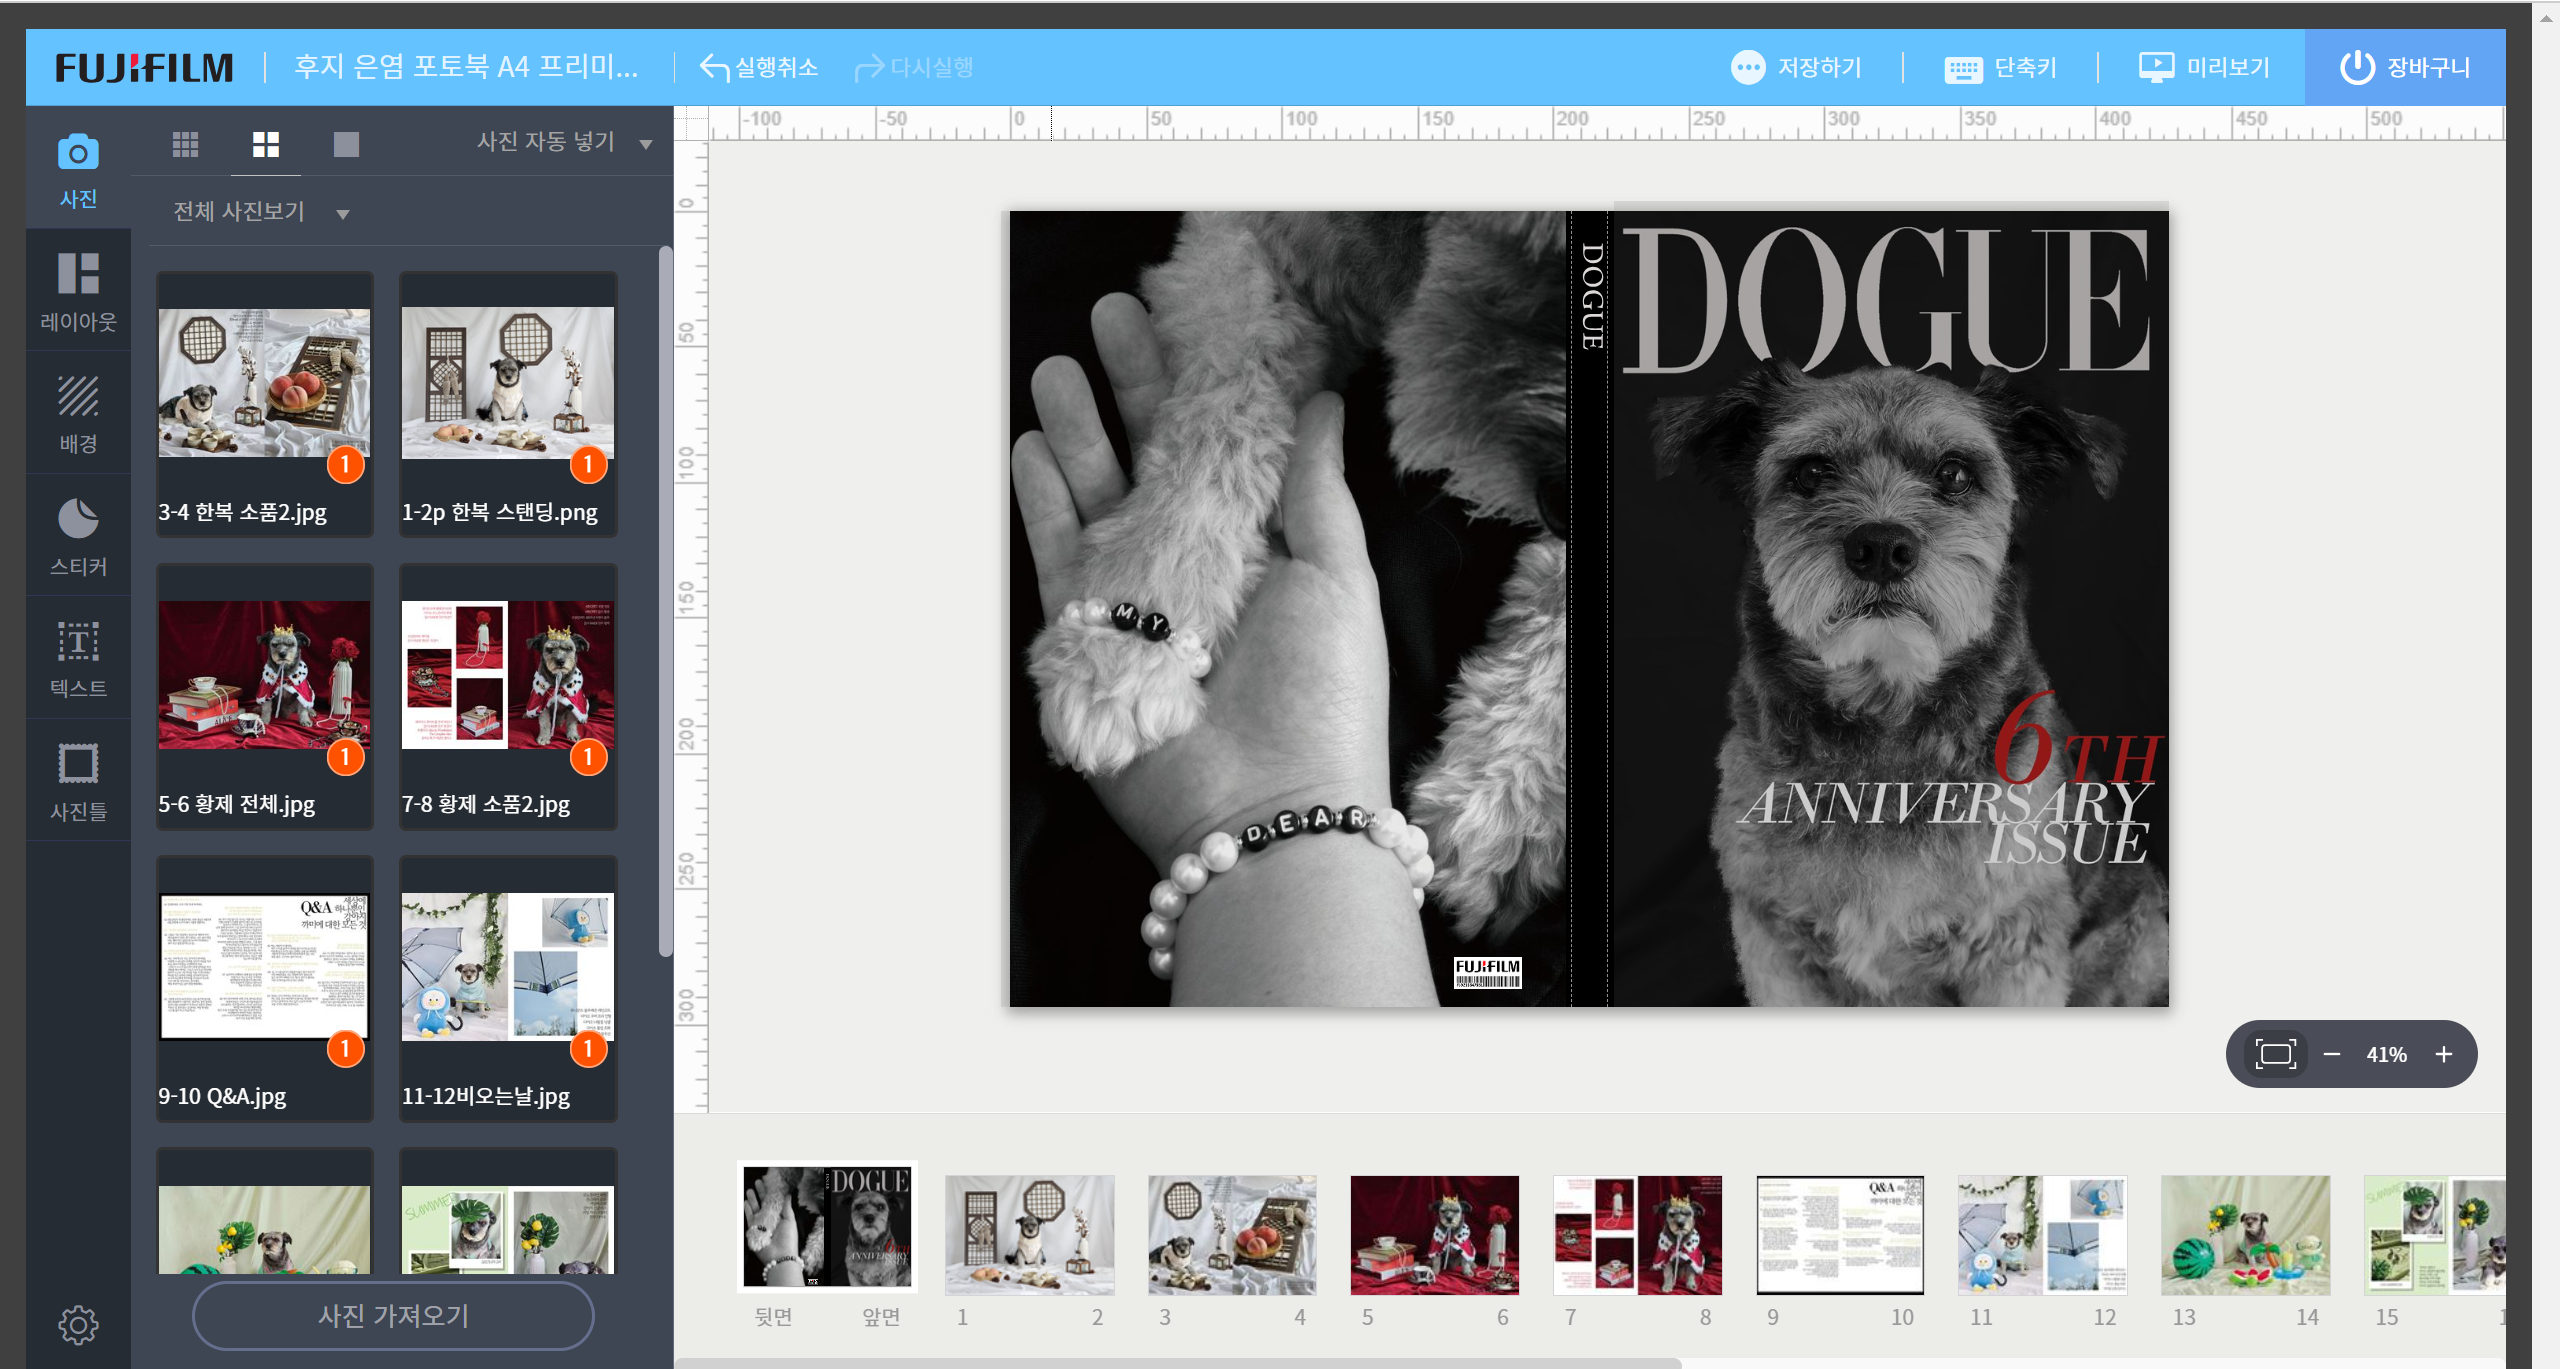Image resolution: width=2560 pixels, height=1369 pixels.
Task: Click usage badge on 9-10 Q&A.jpg
Action: 345,1049
